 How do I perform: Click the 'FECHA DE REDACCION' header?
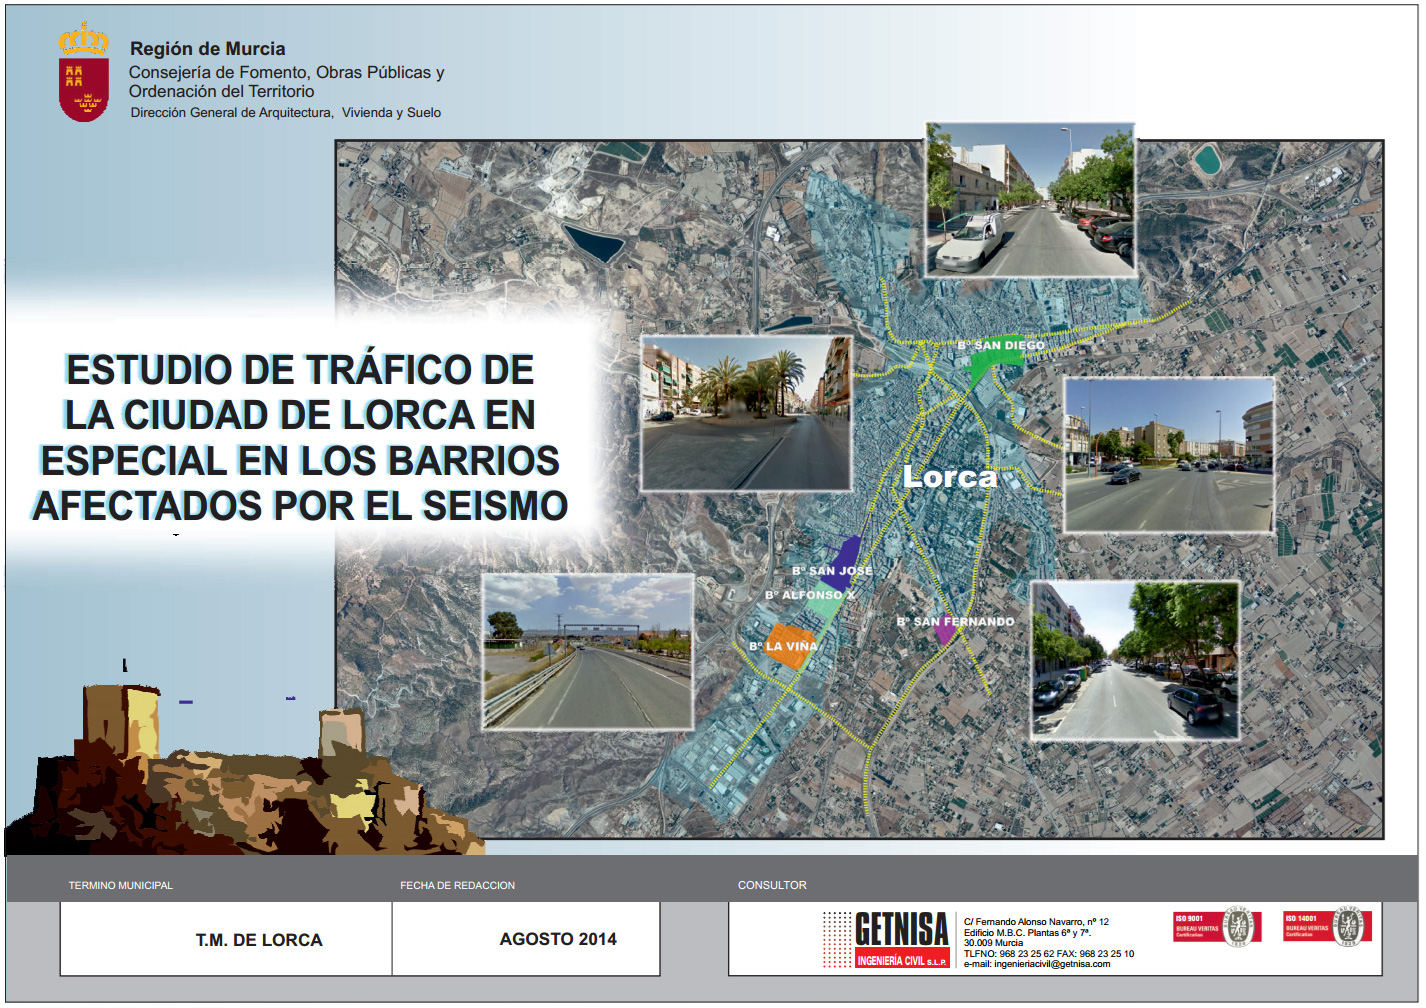[x=457, y=886]
